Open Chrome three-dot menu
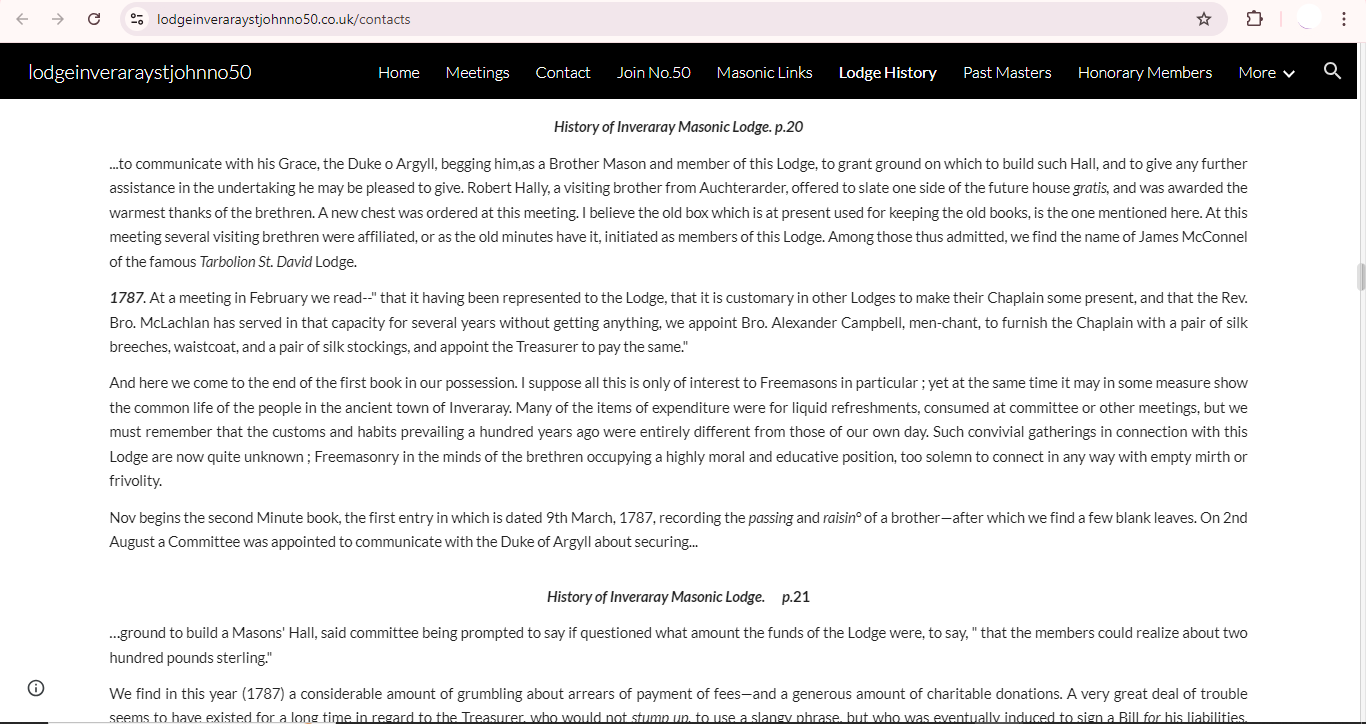This screenshot has height=724, width=1366. coord(1344,19)
